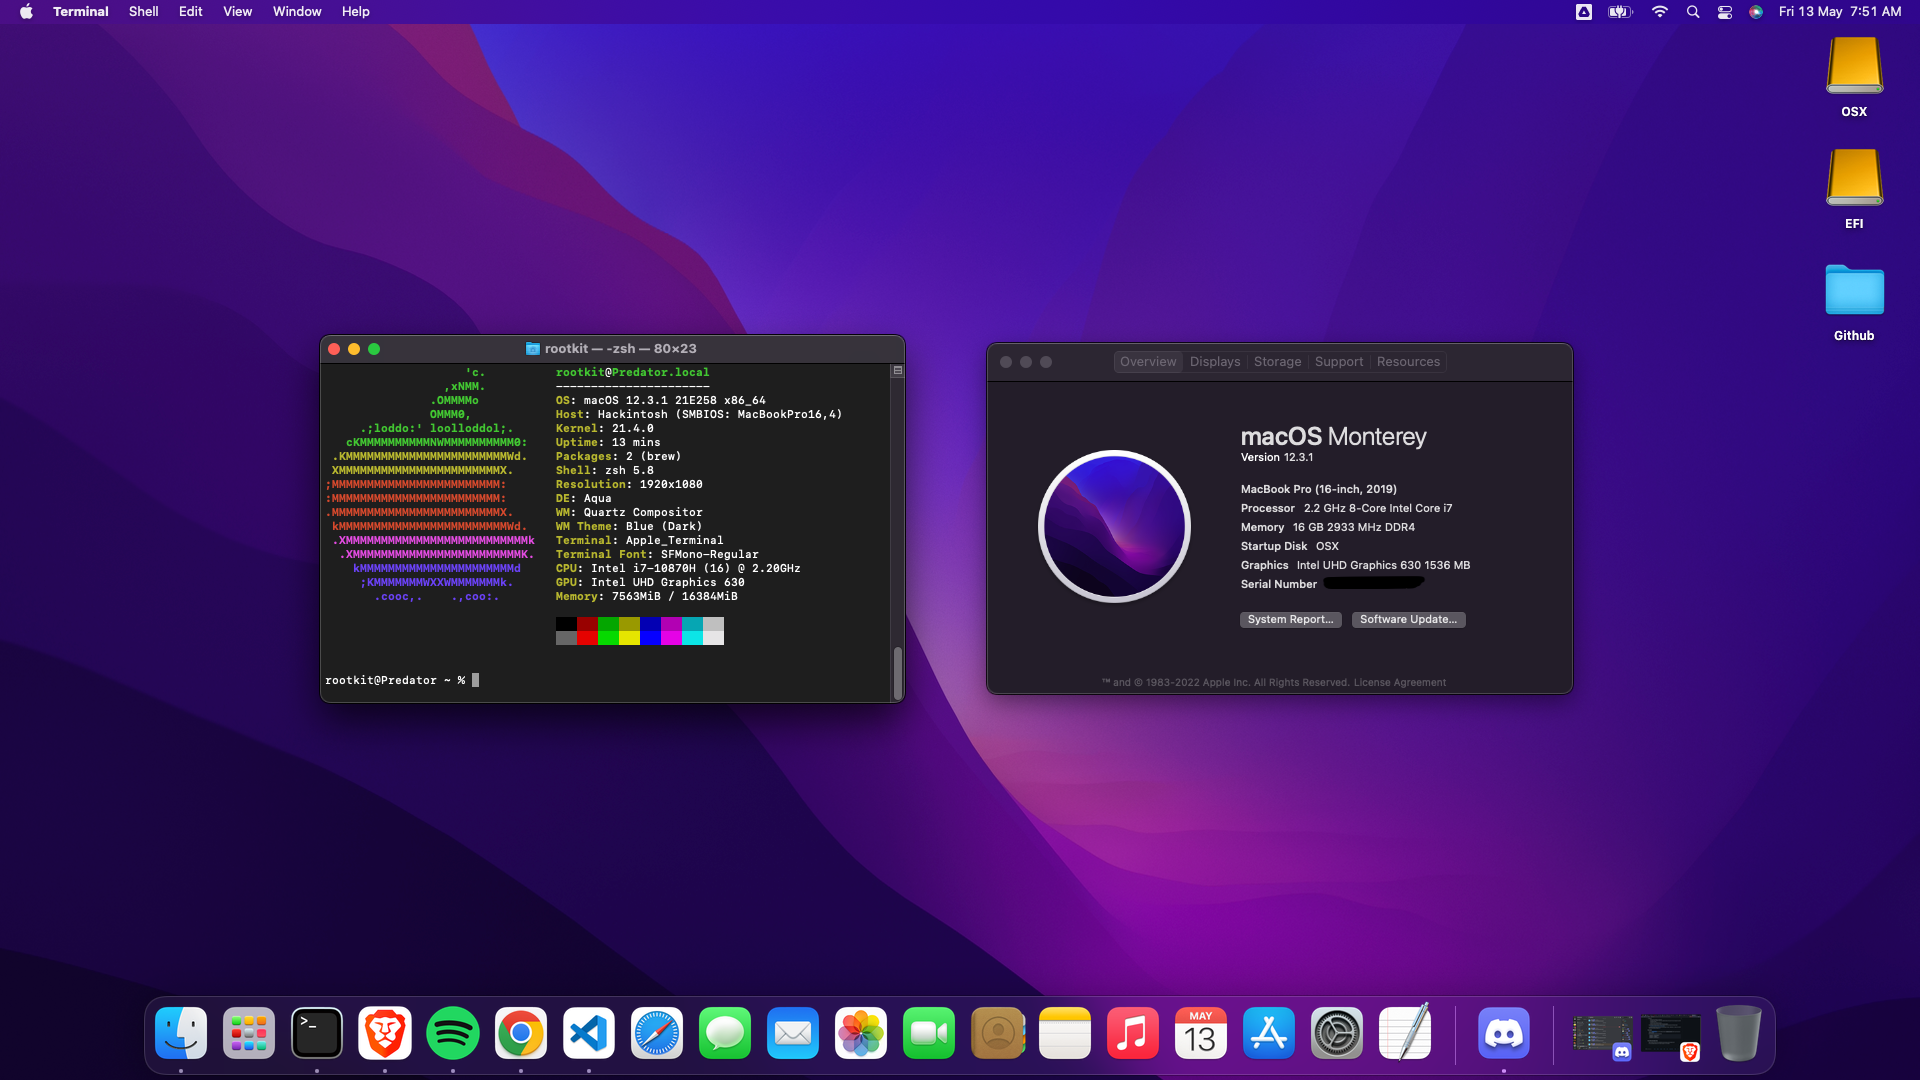This screenshot has height=1080, width=1920.
Task: Launch Safari from the Dock
Action: [x=657, y=1033]
